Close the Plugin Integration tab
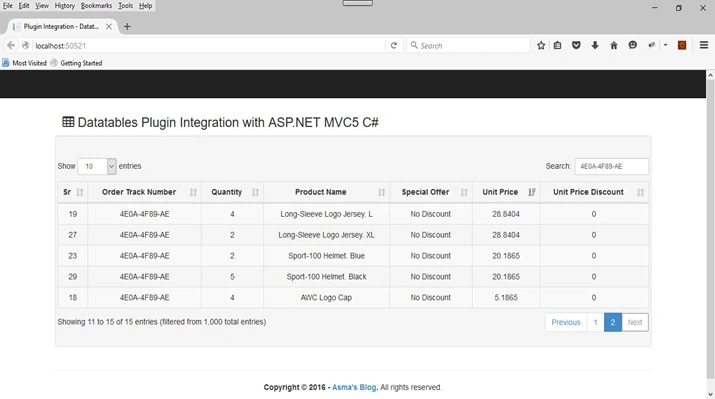The image size is (715, 399). [x=109, y=26]
